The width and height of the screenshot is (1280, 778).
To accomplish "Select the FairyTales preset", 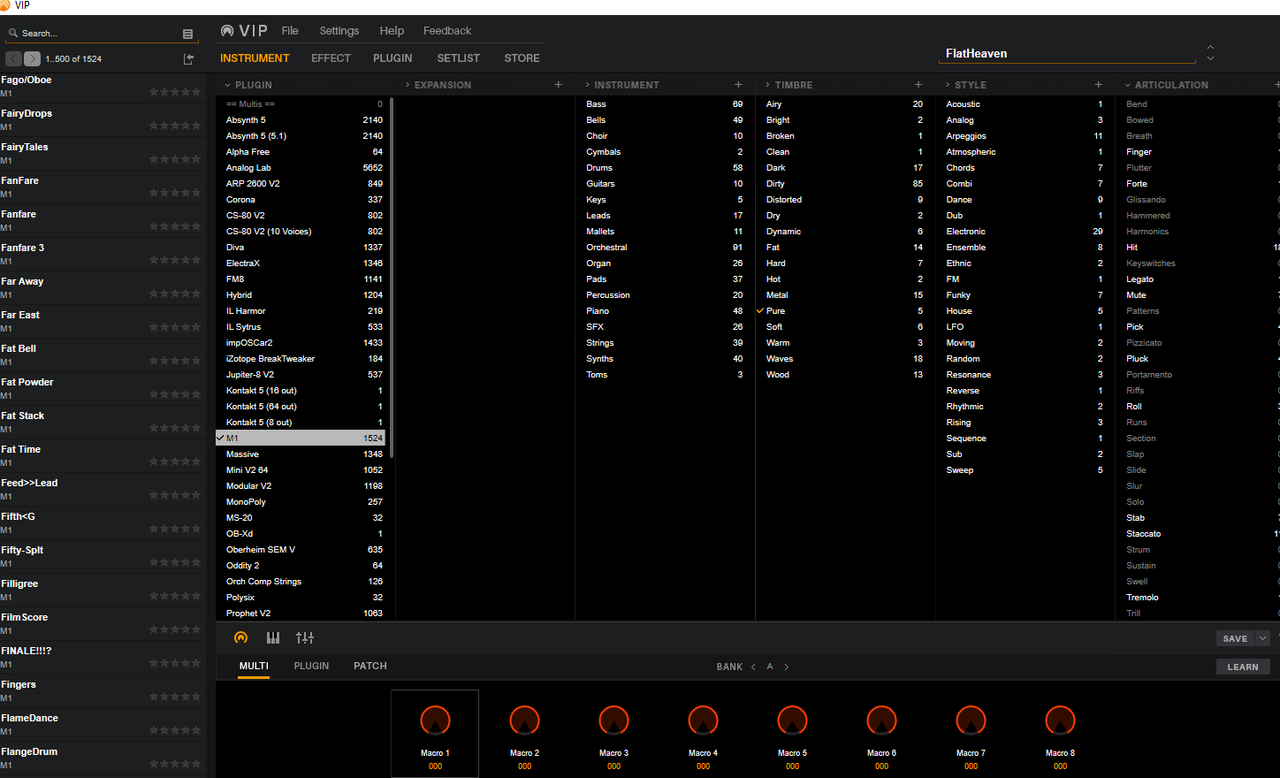I will coord(103,153).
